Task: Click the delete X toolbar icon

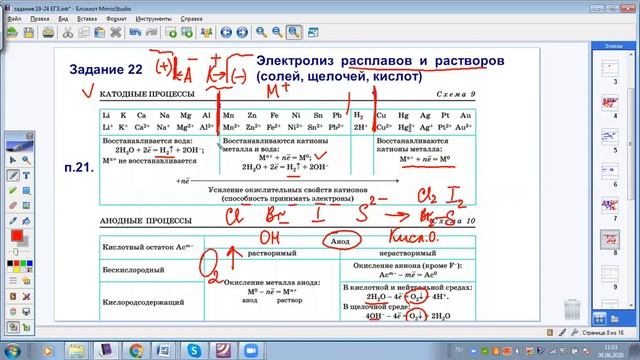Action: 116,32
